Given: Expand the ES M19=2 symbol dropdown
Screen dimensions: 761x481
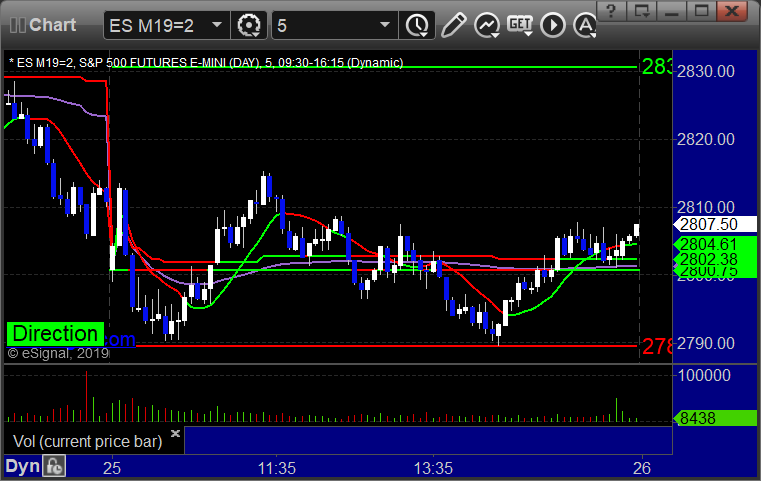Looking at the screenshot, I should (x=217, y=25).
